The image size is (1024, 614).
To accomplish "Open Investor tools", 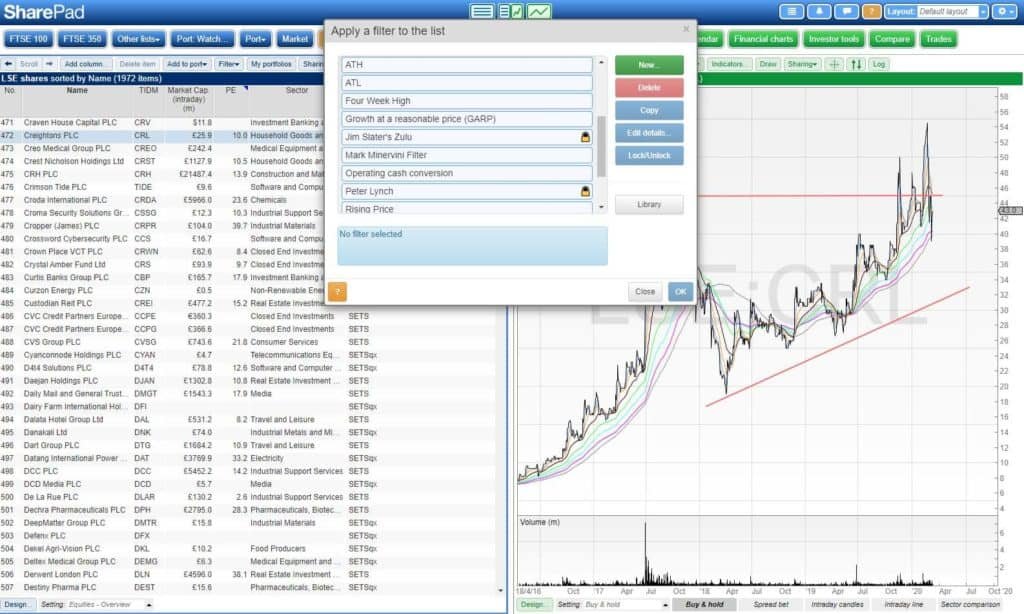I will coord(834,39).
